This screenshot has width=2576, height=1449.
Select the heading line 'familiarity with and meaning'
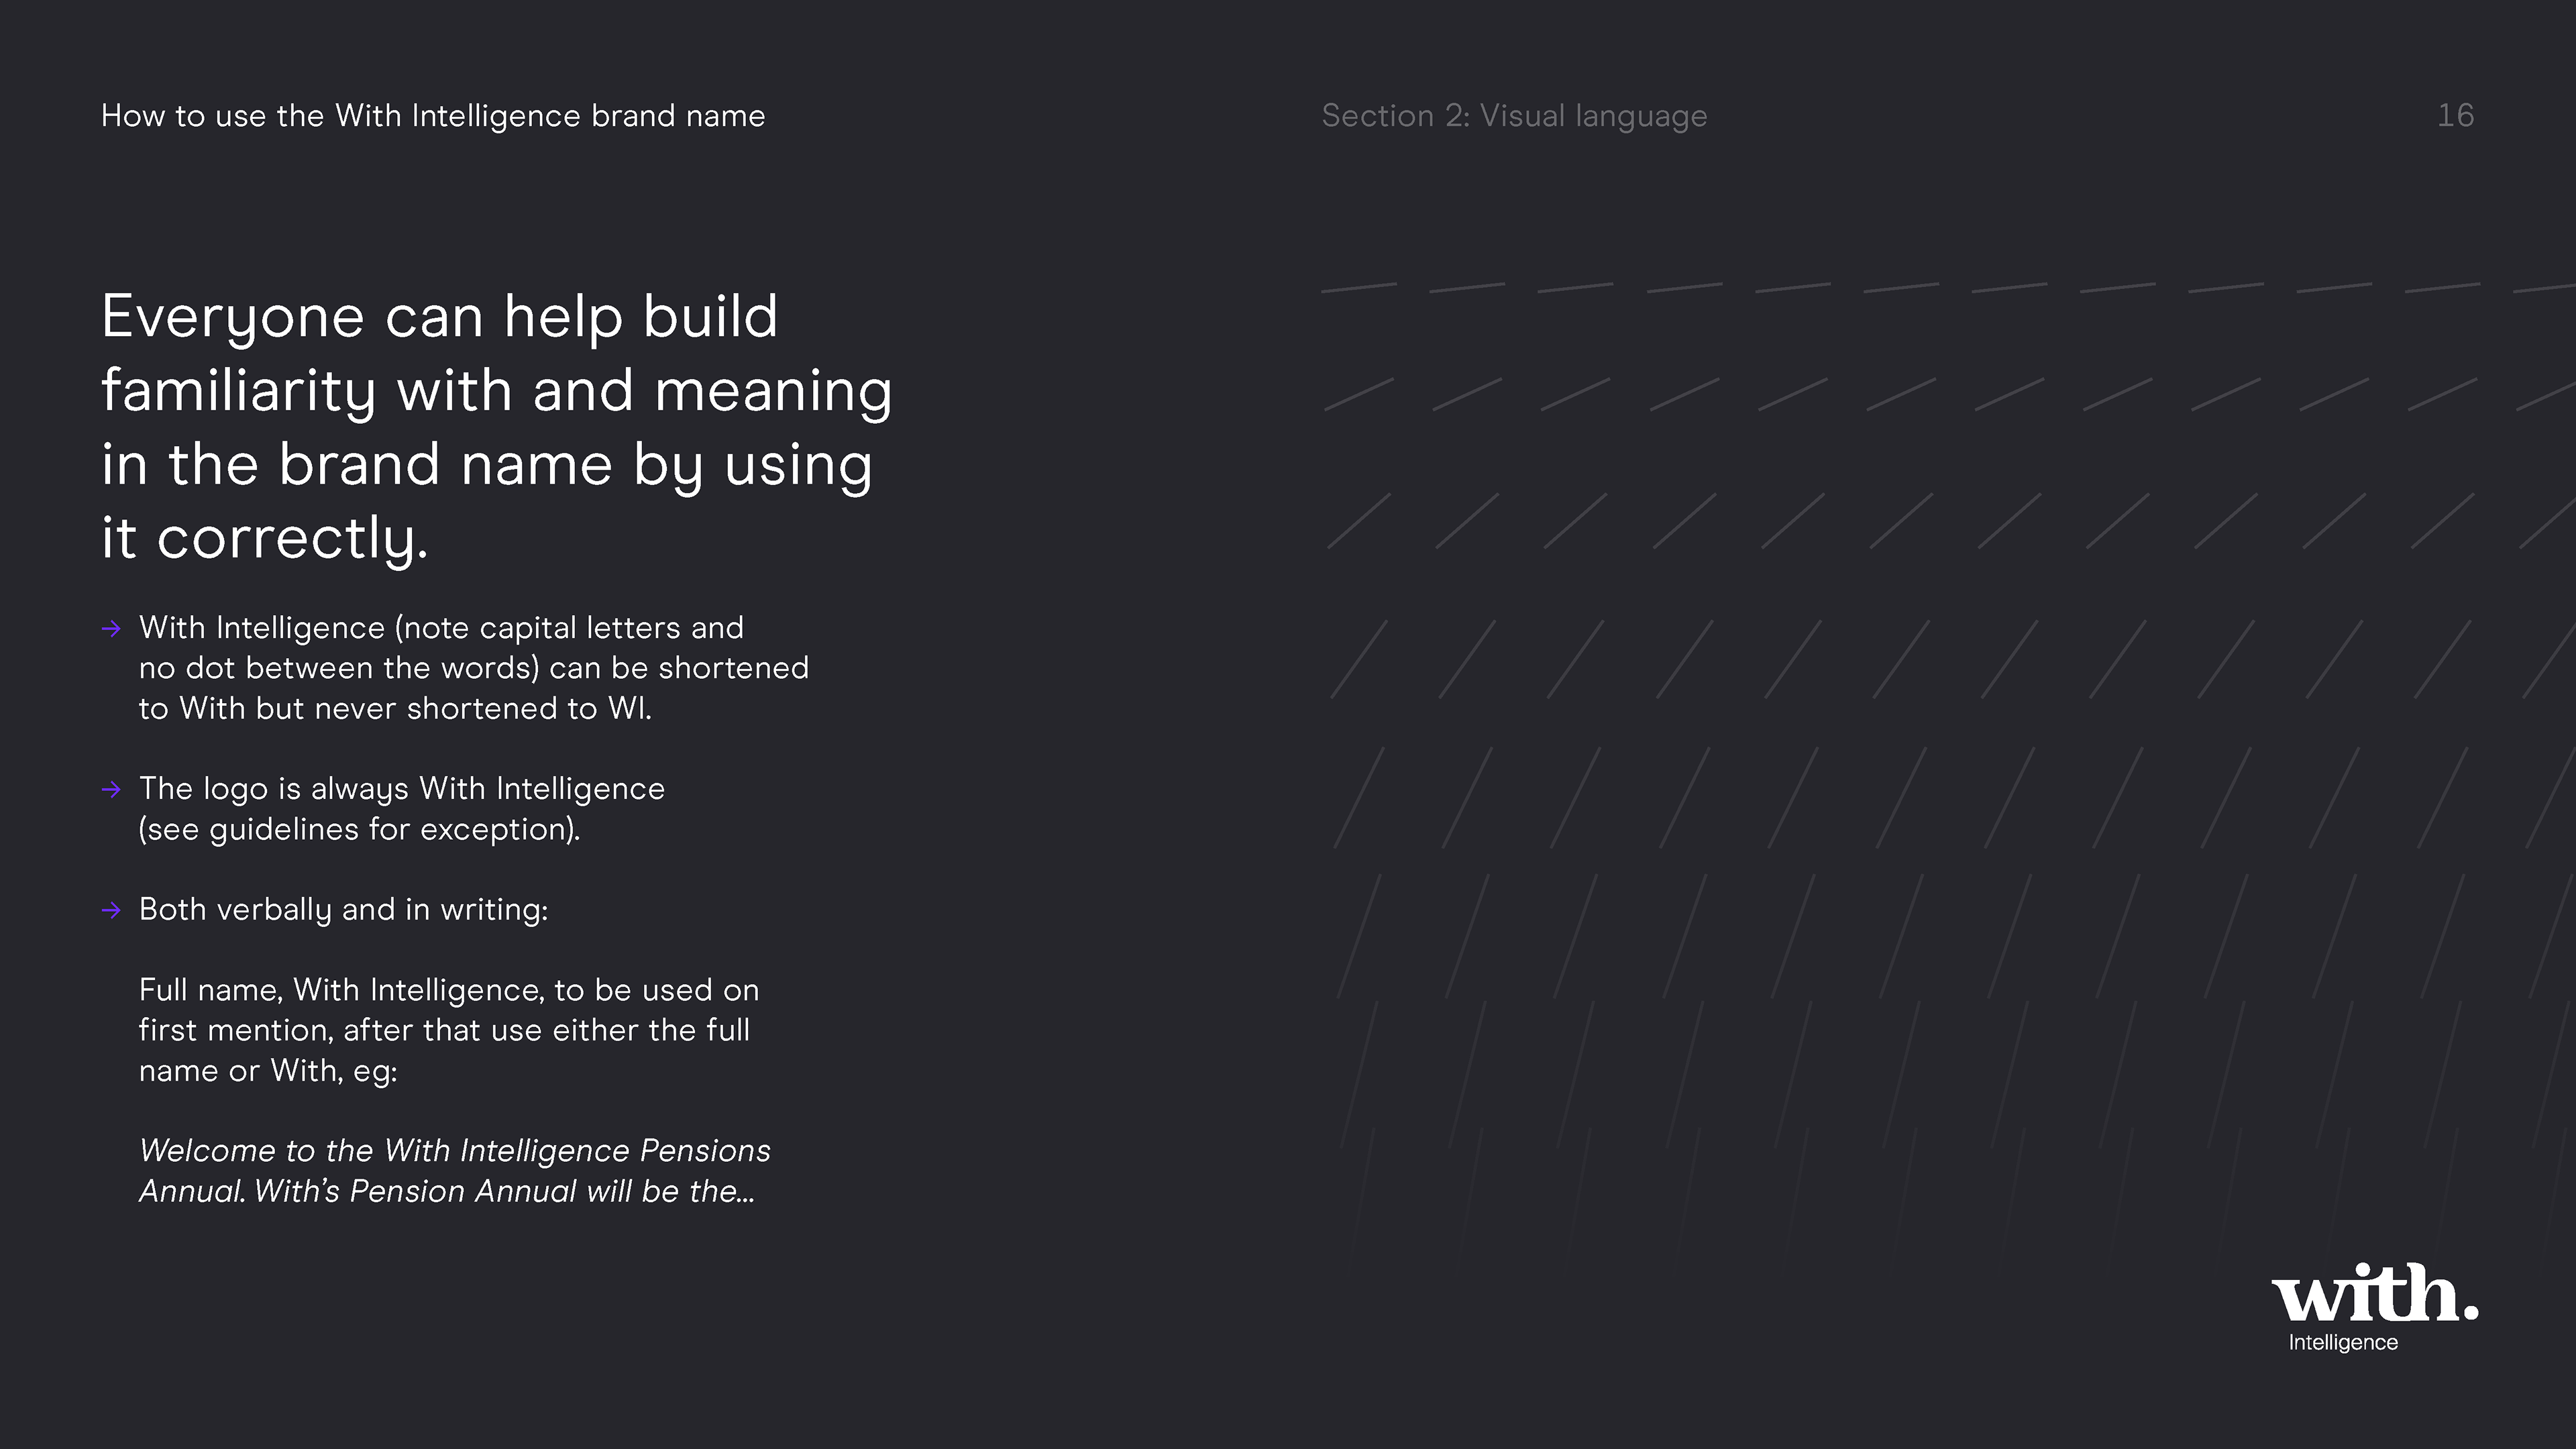(x=497, y=391)
